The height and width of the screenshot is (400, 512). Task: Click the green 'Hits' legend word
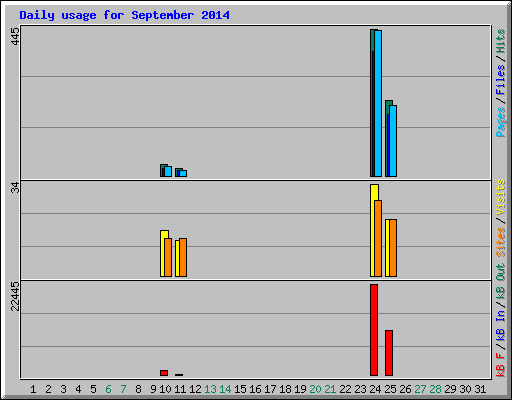pyautogui.click(x=501, y=41)
